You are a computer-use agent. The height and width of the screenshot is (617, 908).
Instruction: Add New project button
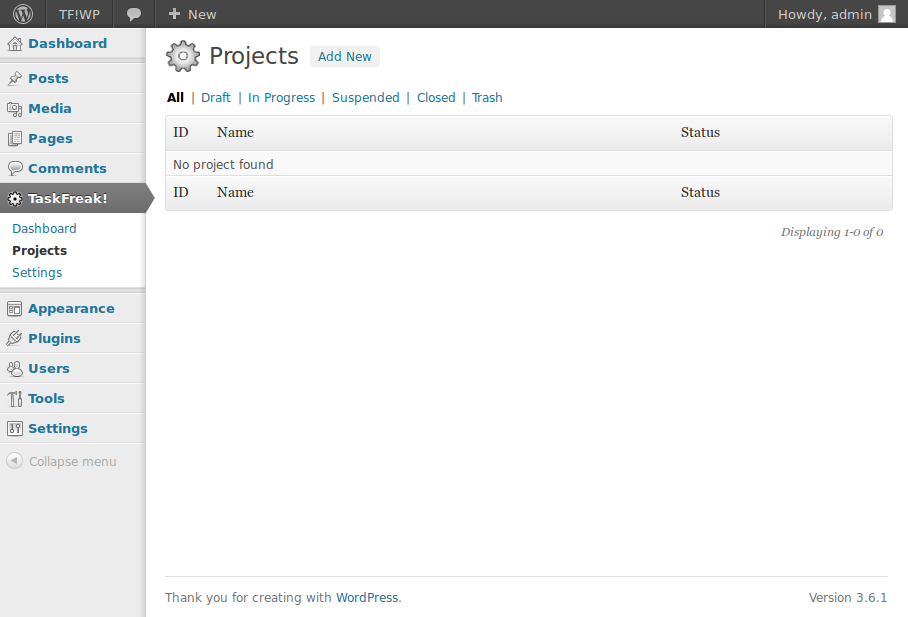pos(345,56)
